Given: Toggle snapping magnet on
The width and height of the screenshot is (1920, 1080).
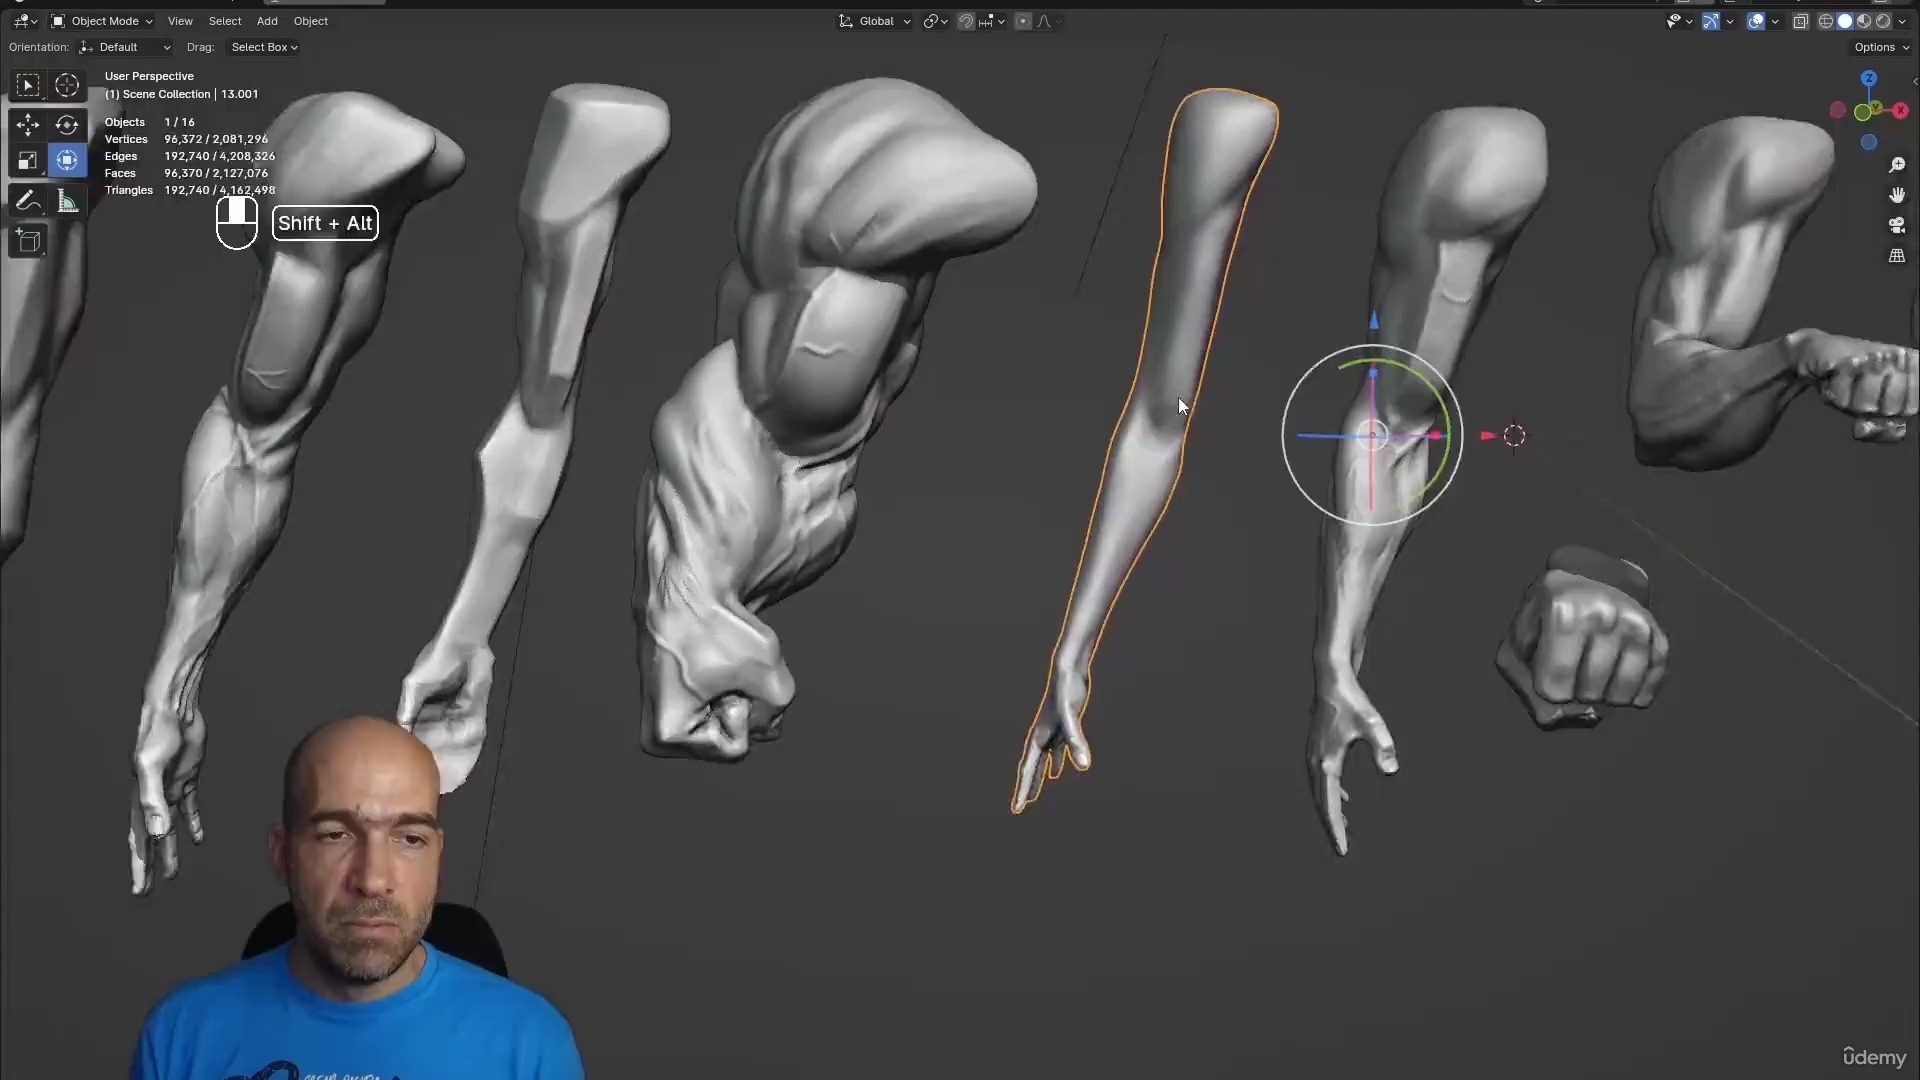Looking at the screenshot, I should click(966, 21).
